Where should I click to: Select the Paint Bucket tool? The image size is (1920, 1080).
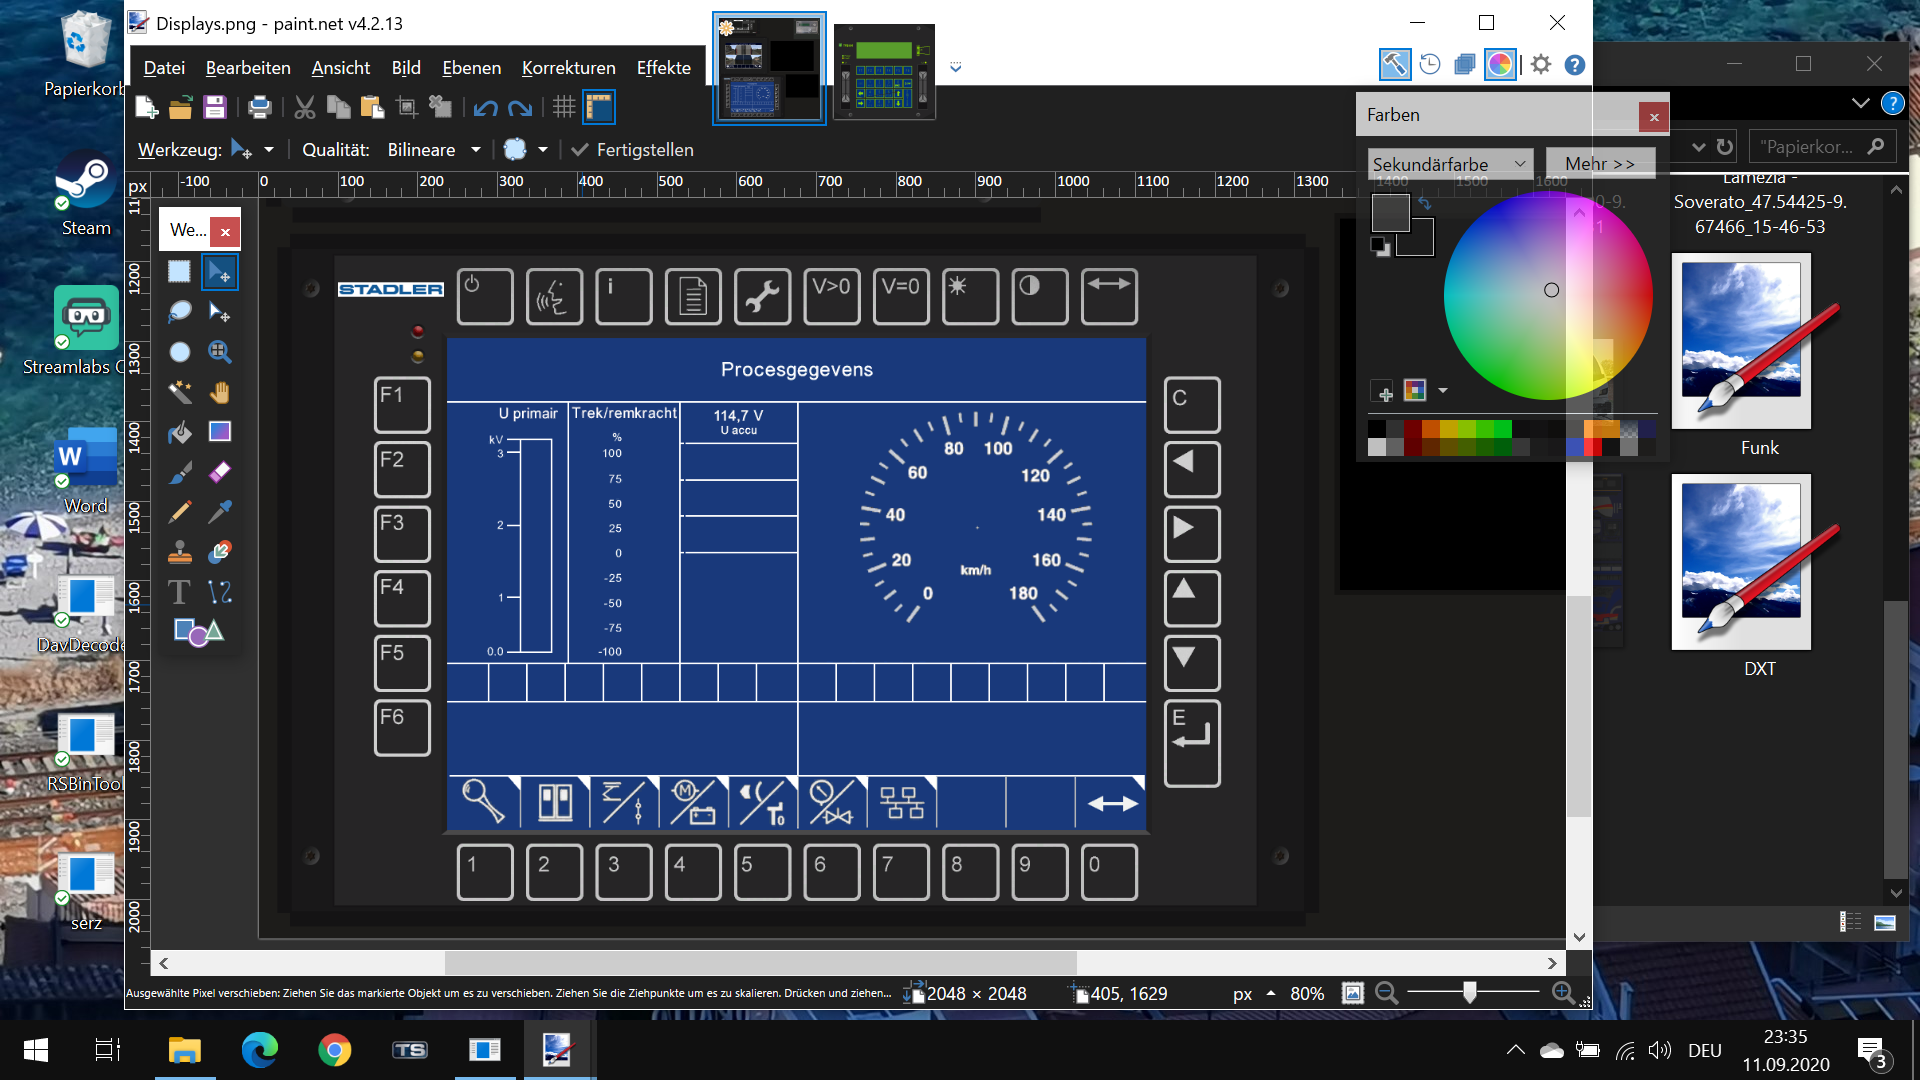[180, 432]
